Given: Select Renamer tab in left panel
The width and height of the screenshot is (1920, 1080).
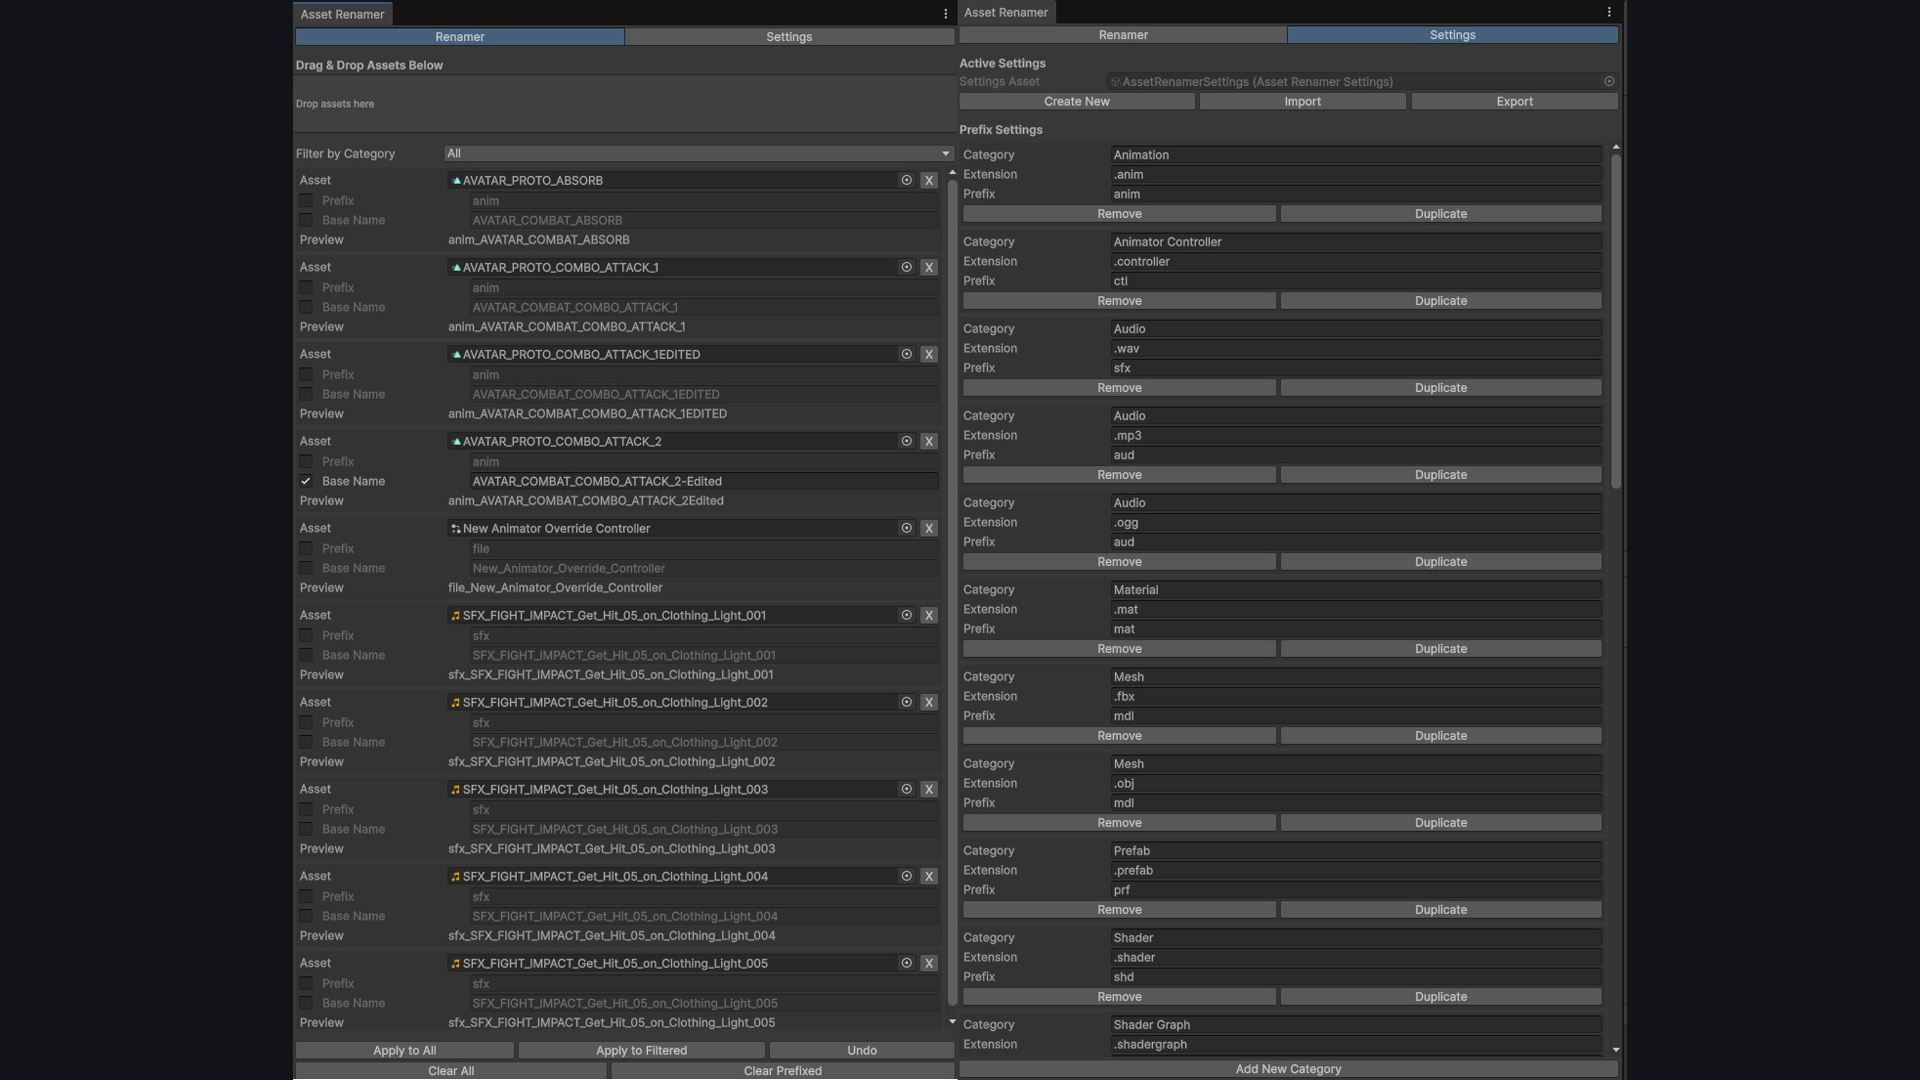Looking at the screenshot, I should (x=460, y=37).
